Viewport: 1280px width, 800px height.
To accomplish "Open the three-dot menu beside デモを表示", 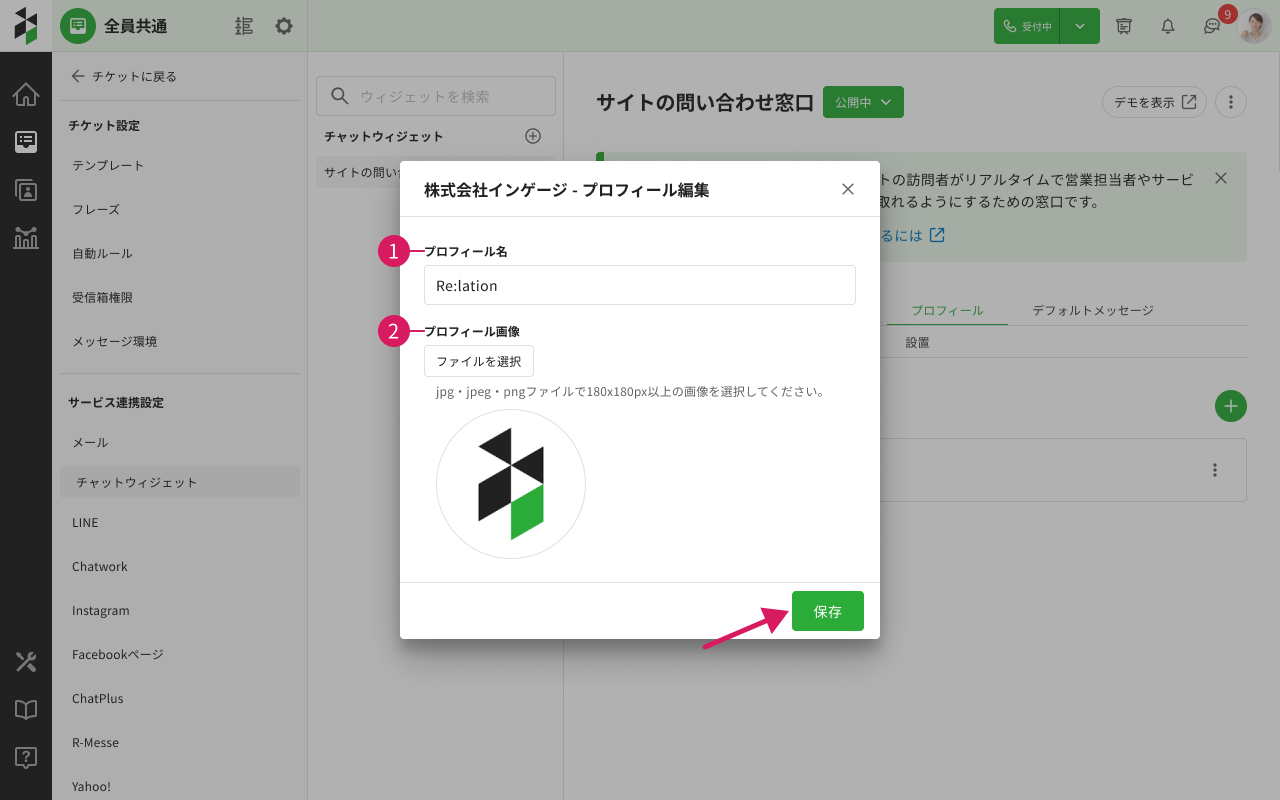I will pyautogui.click(x=1231, y=102).
